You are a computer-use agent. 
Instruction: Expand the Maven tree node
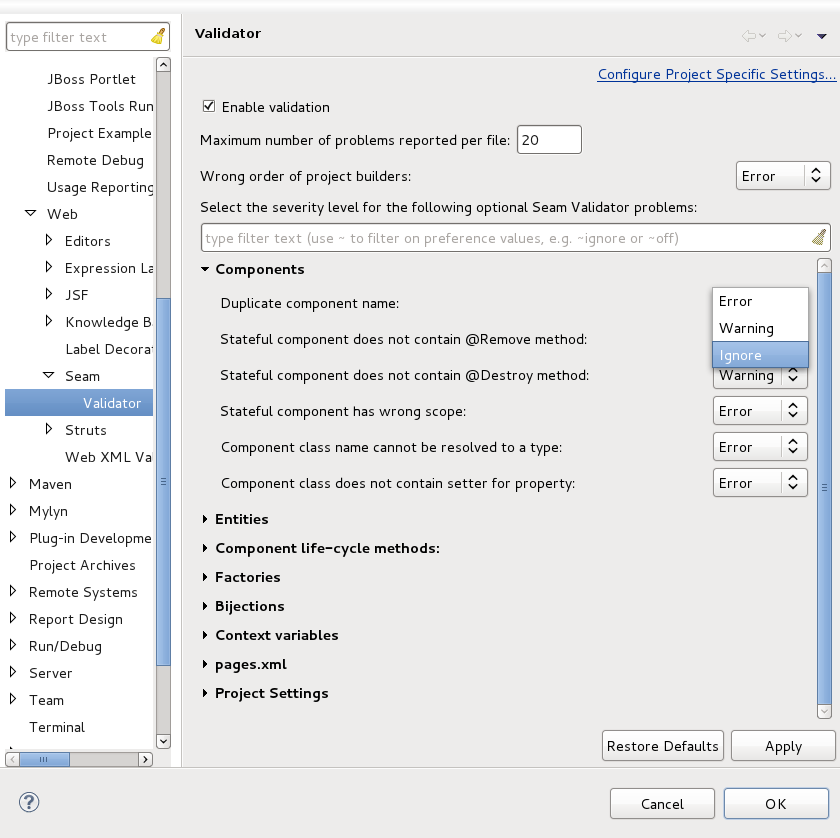point(13,483)
